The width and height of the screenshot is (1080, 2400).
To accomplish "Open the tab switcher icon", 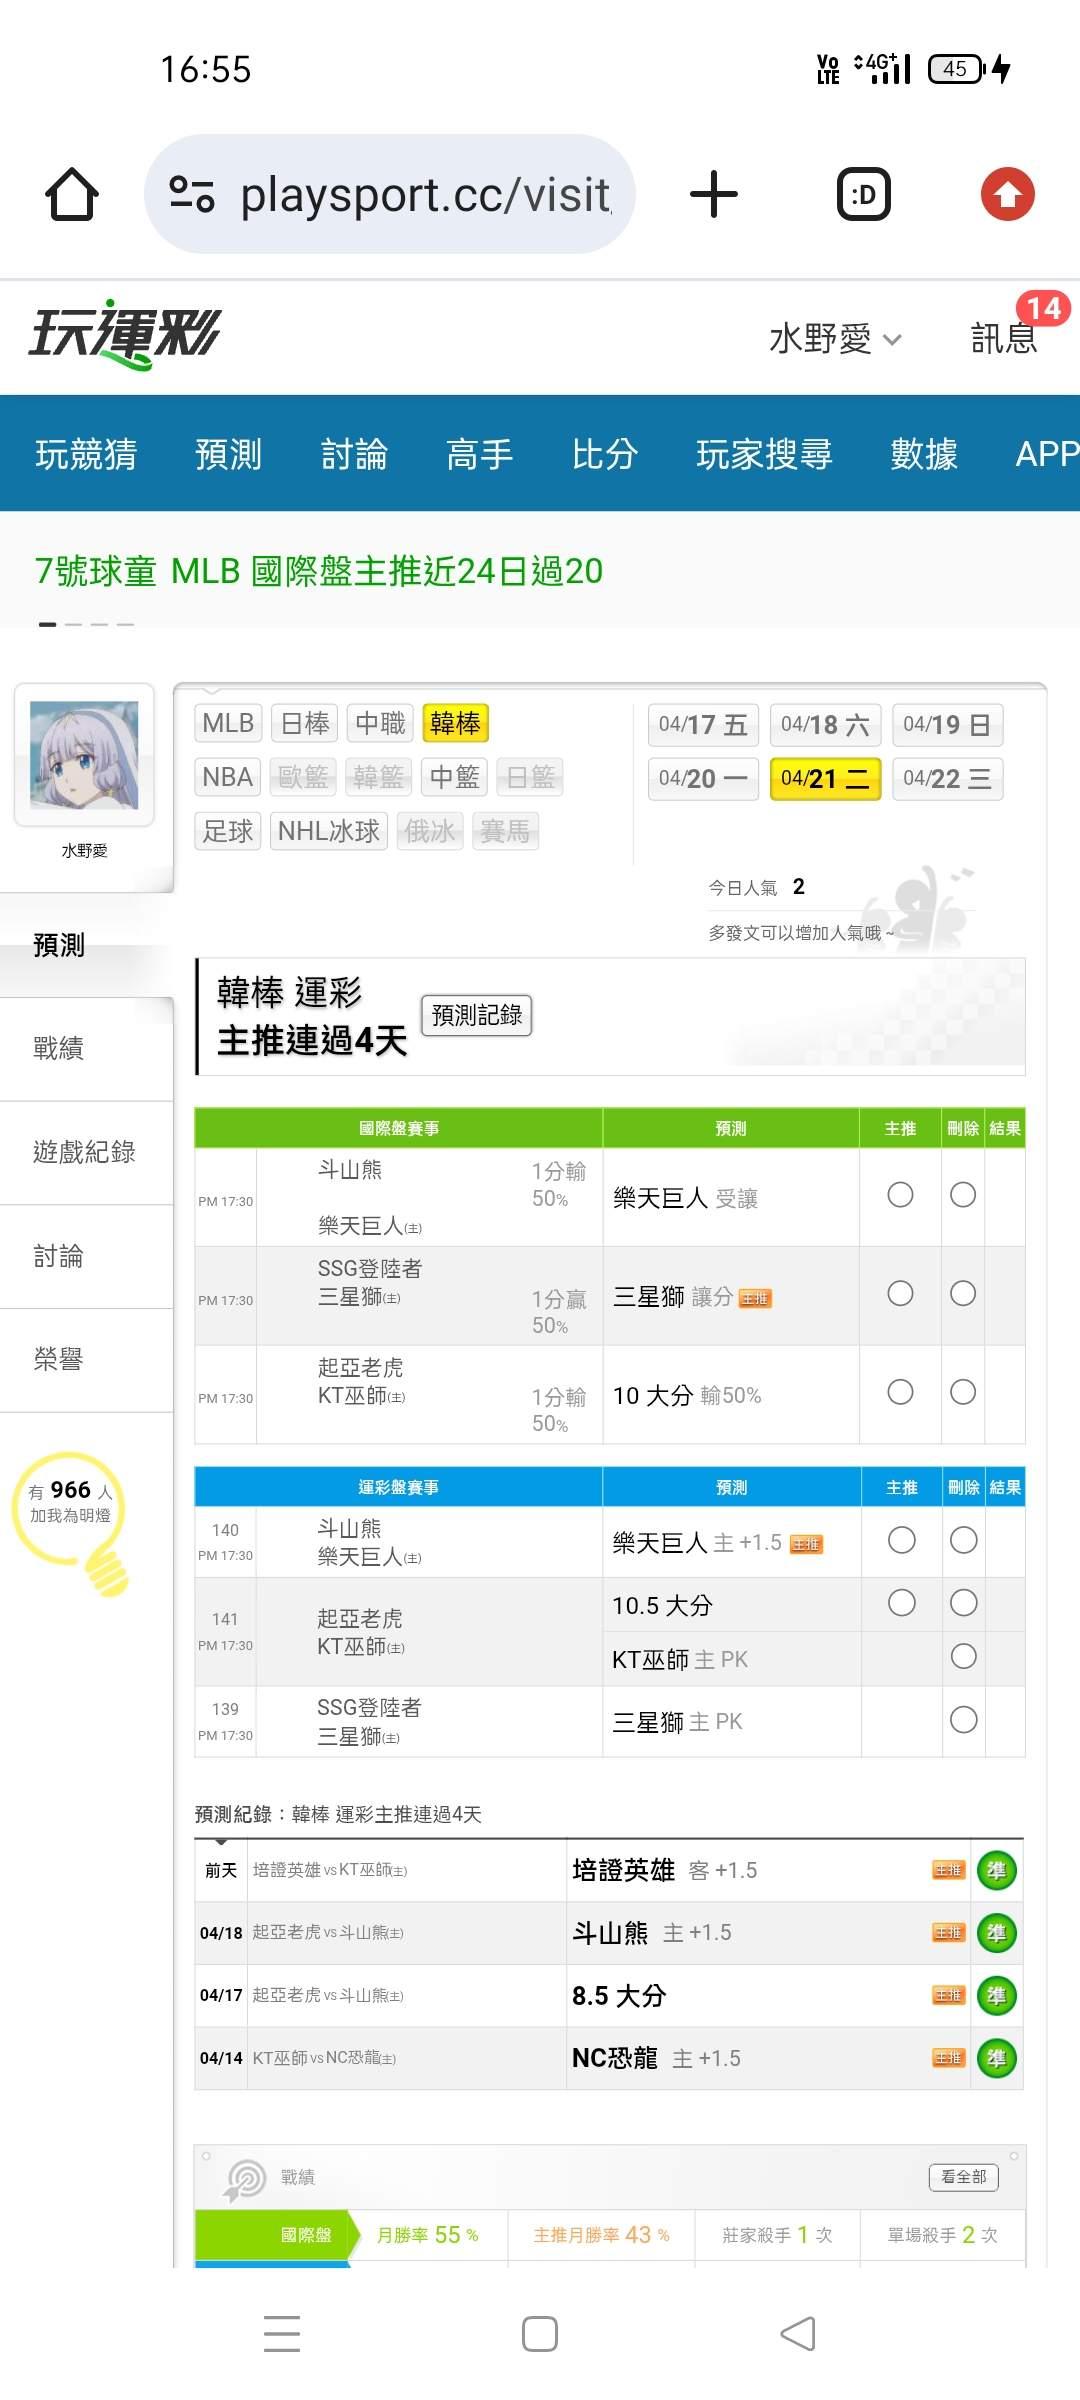I will pos(864,194).
